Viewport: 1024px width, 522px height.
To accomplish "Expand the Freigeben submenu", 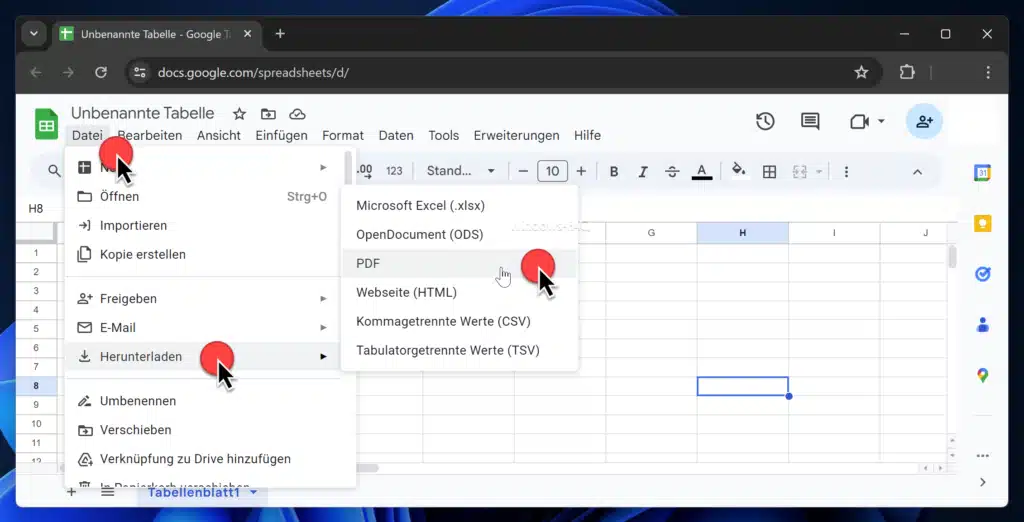I will [203, 299].
